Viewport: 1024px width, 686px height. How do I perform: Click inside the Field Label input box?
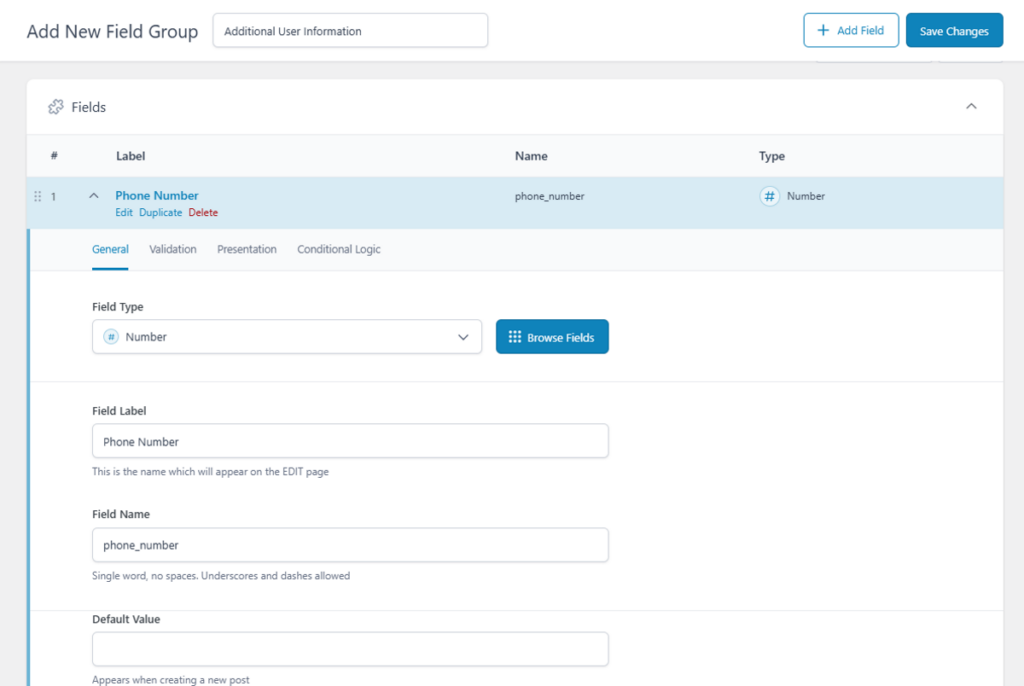(350, 441)
